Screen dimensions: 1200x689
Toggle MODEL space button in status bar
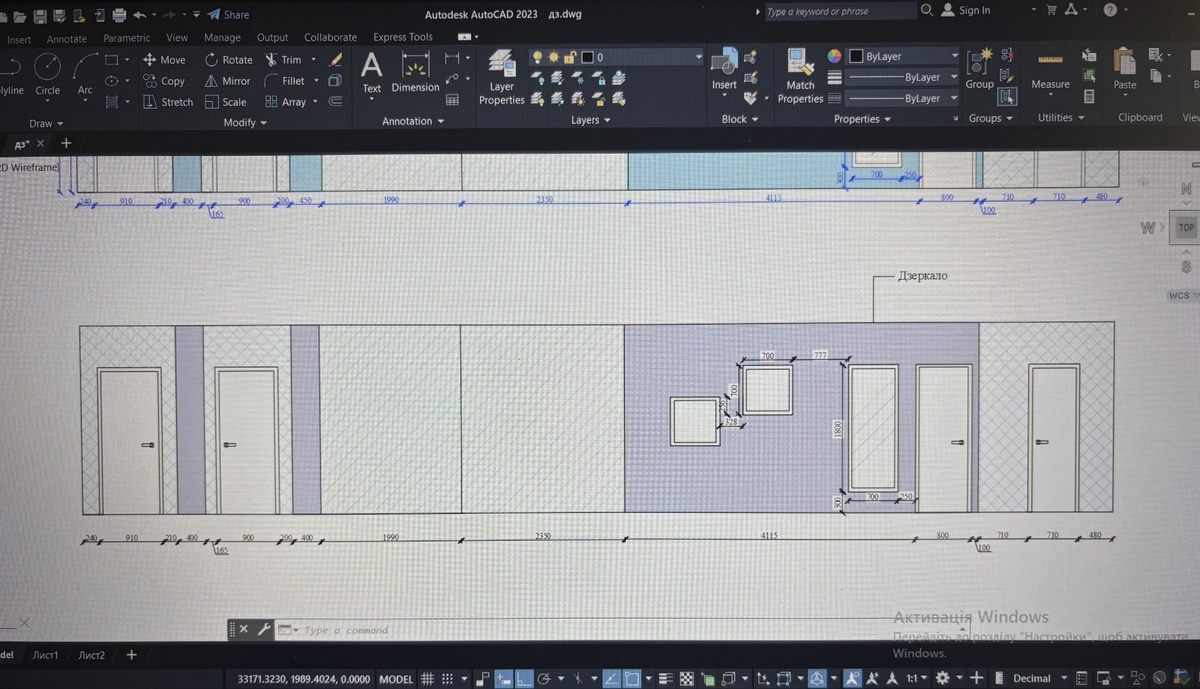[x=396, y=679]
